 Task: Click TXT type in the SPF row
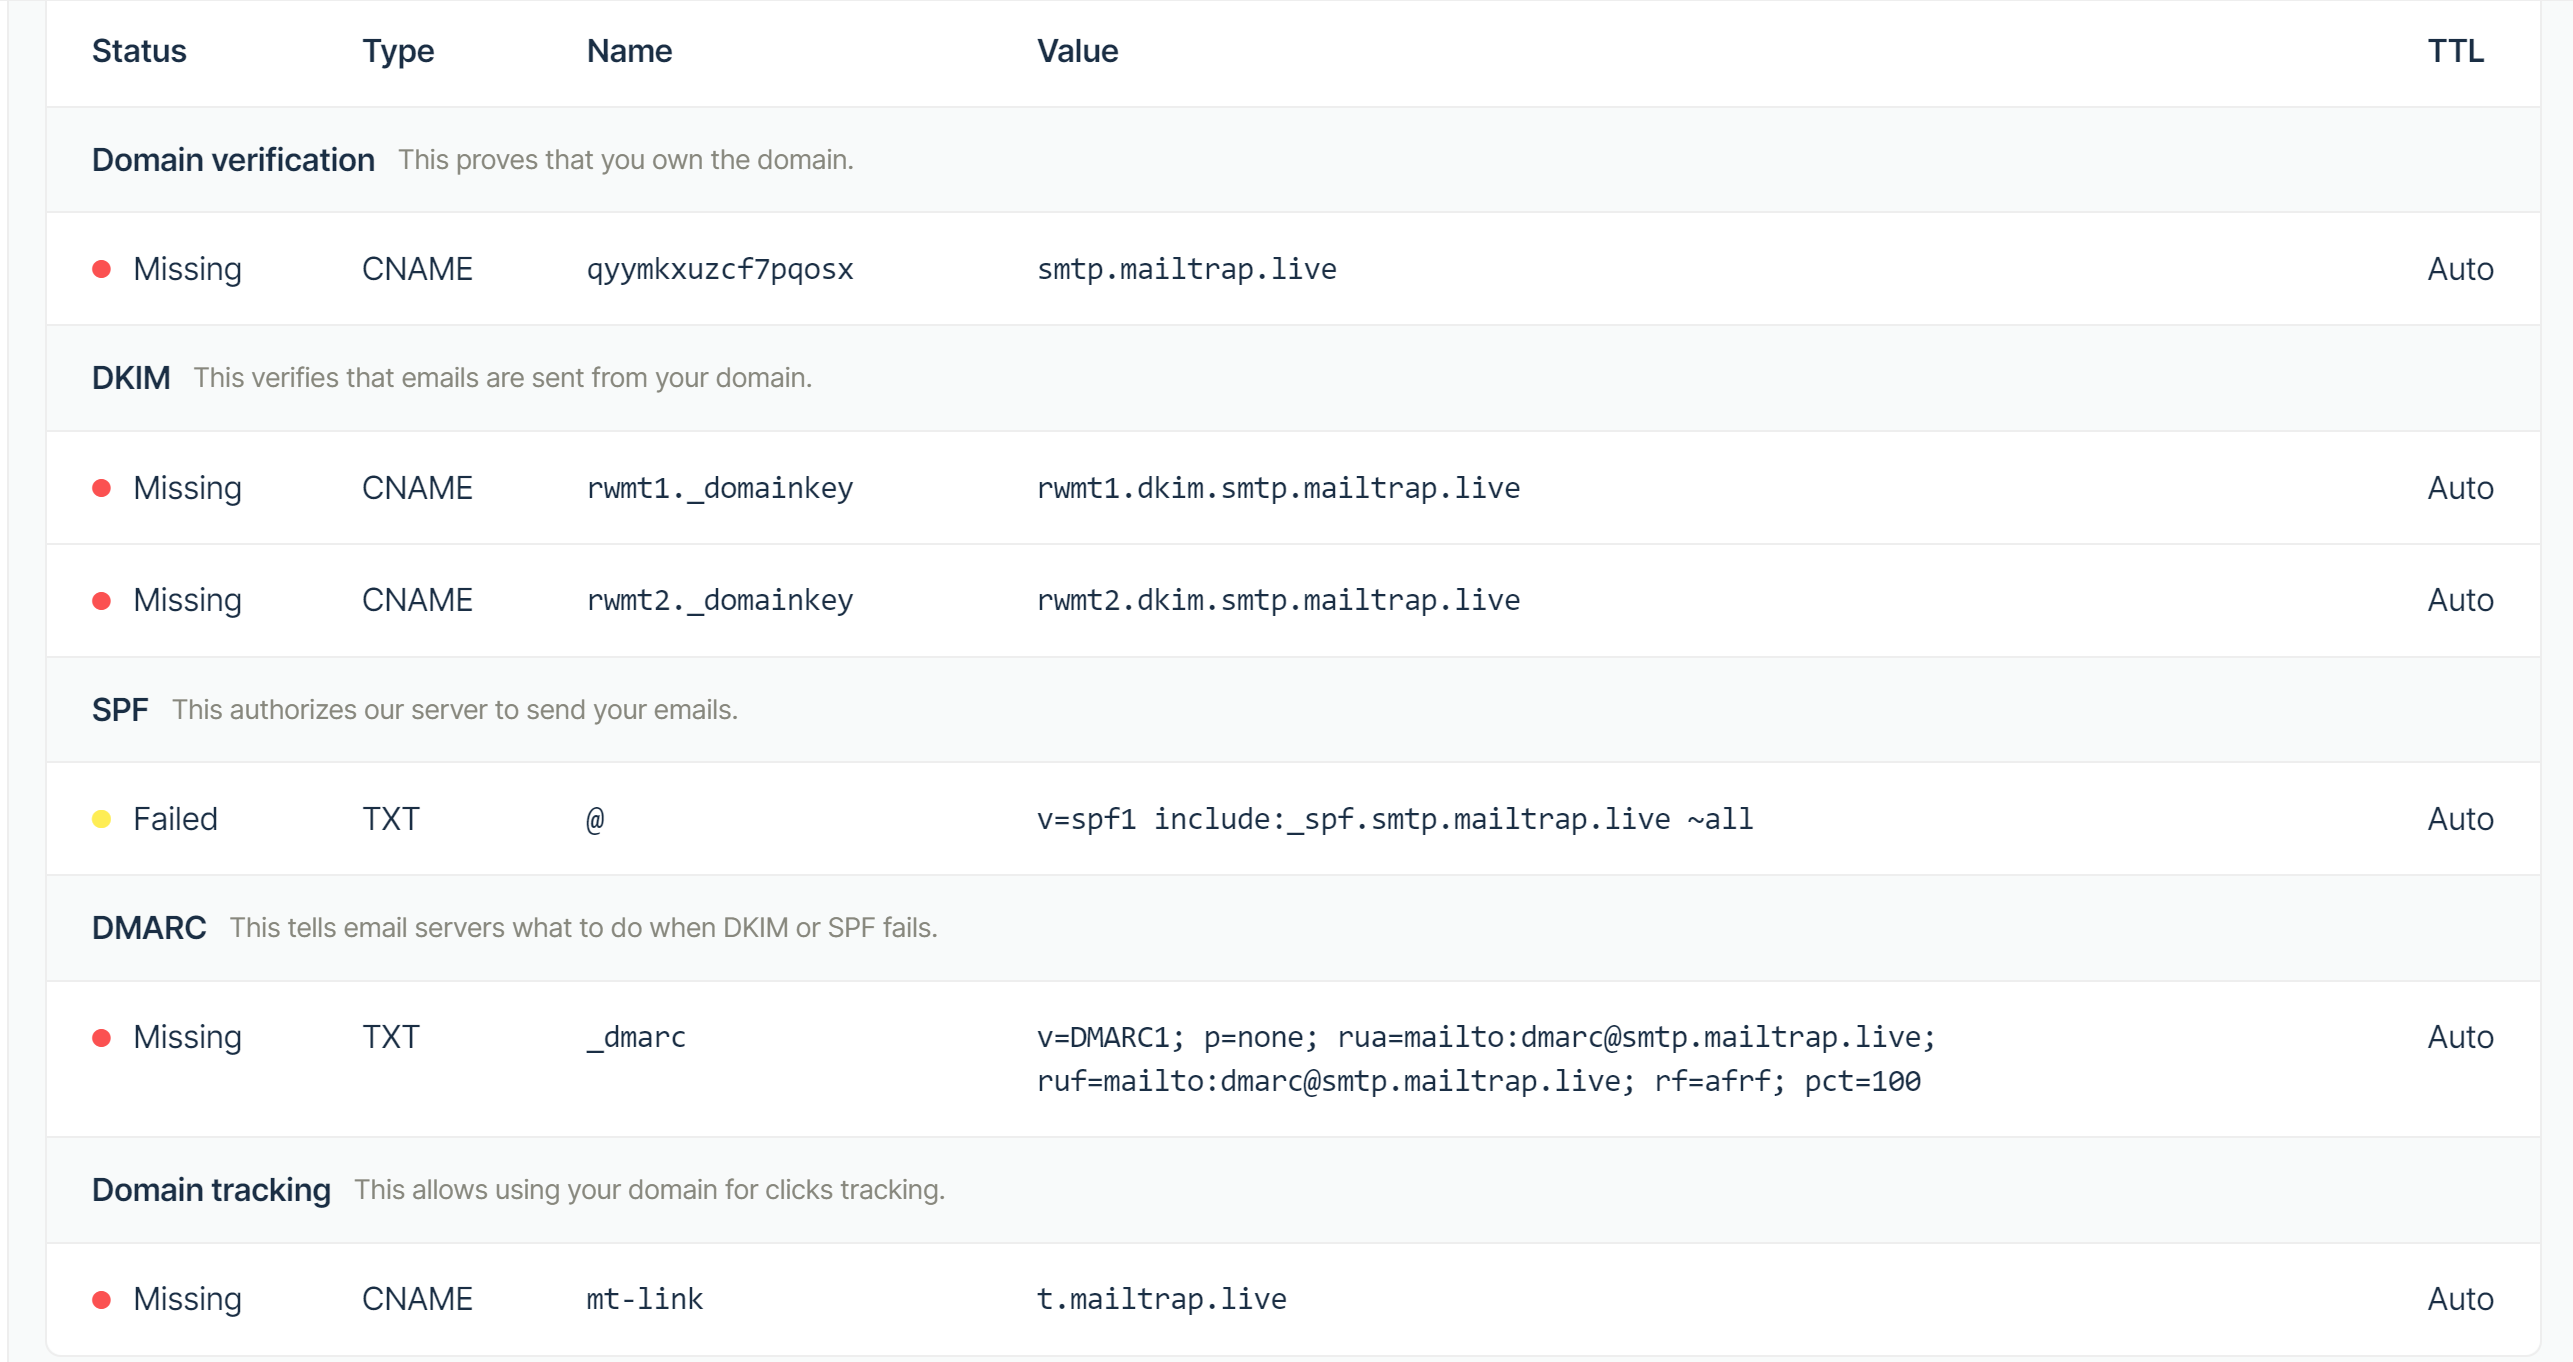[390, 819]
